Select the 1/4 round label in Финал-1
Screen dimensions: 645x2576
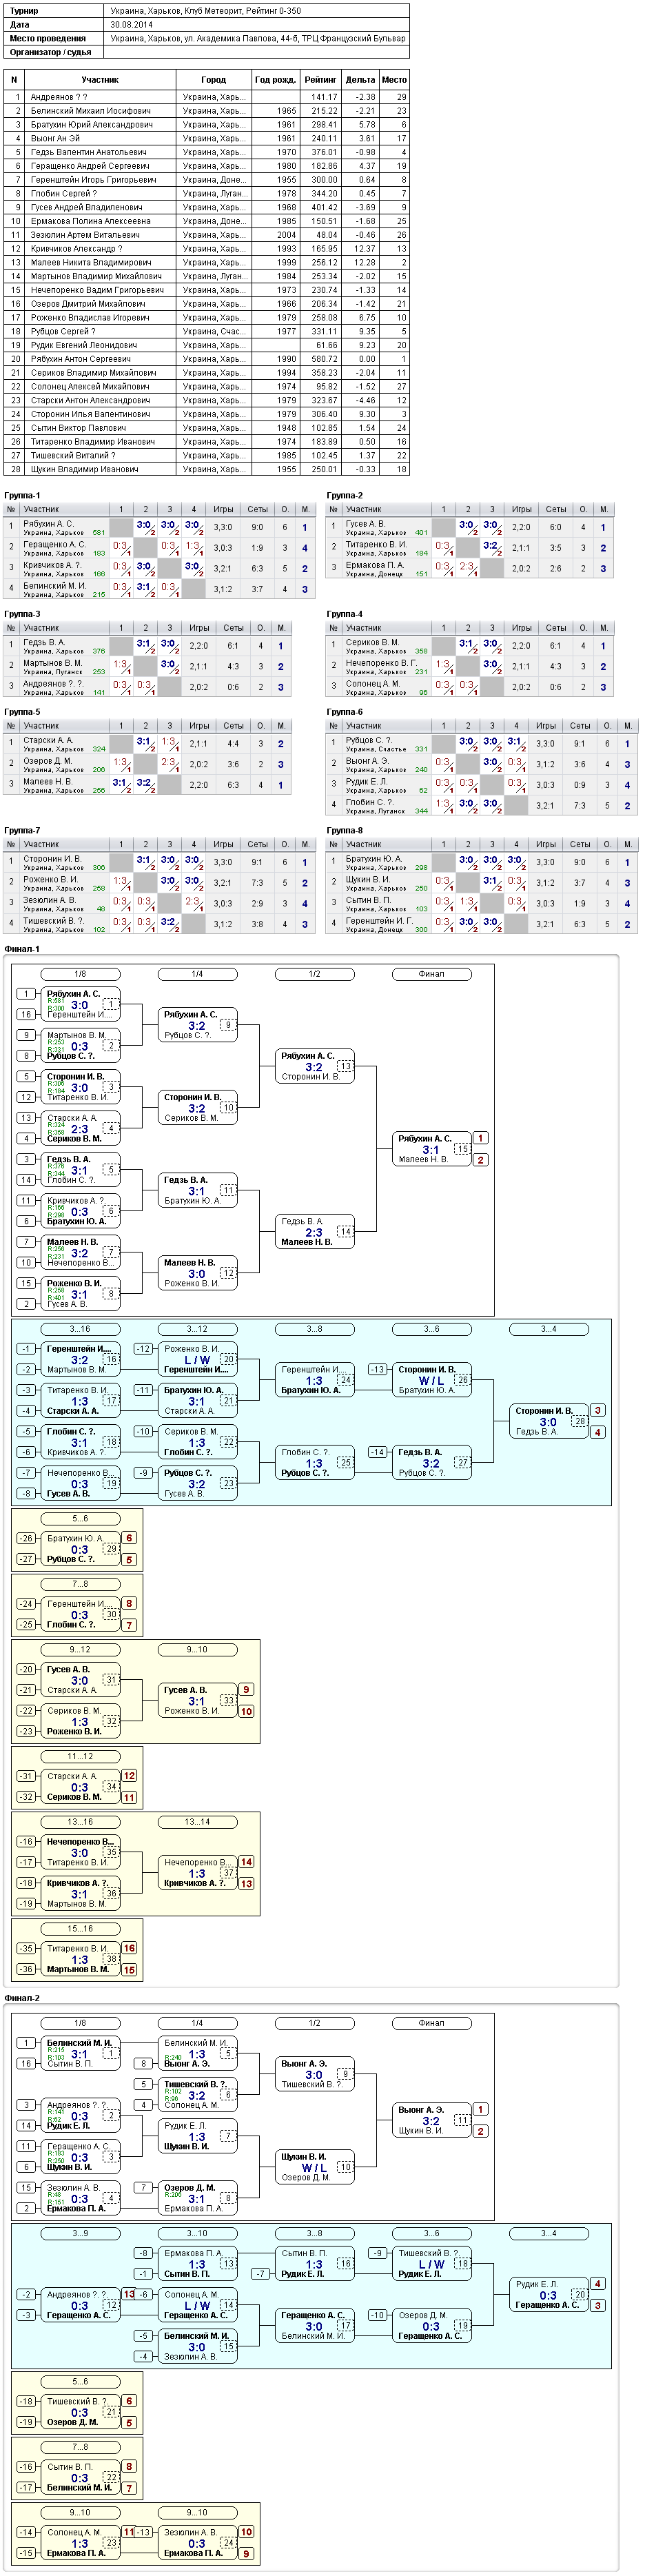pos(197,974)
